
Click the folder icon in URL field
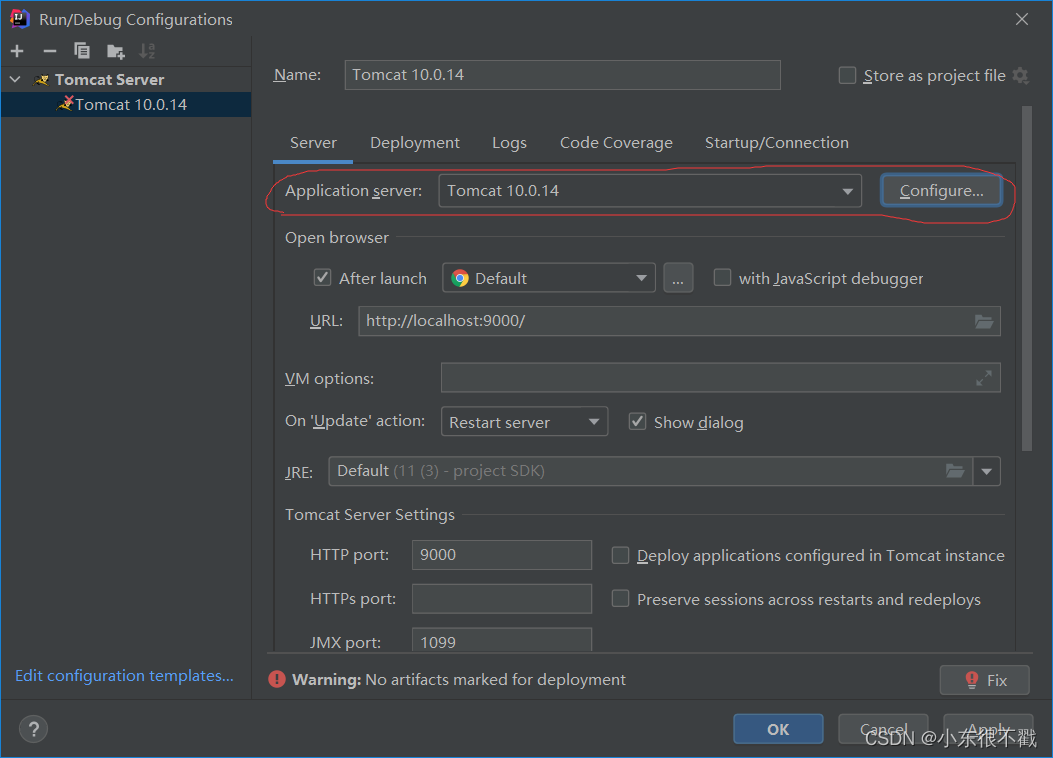coord(984,321)
